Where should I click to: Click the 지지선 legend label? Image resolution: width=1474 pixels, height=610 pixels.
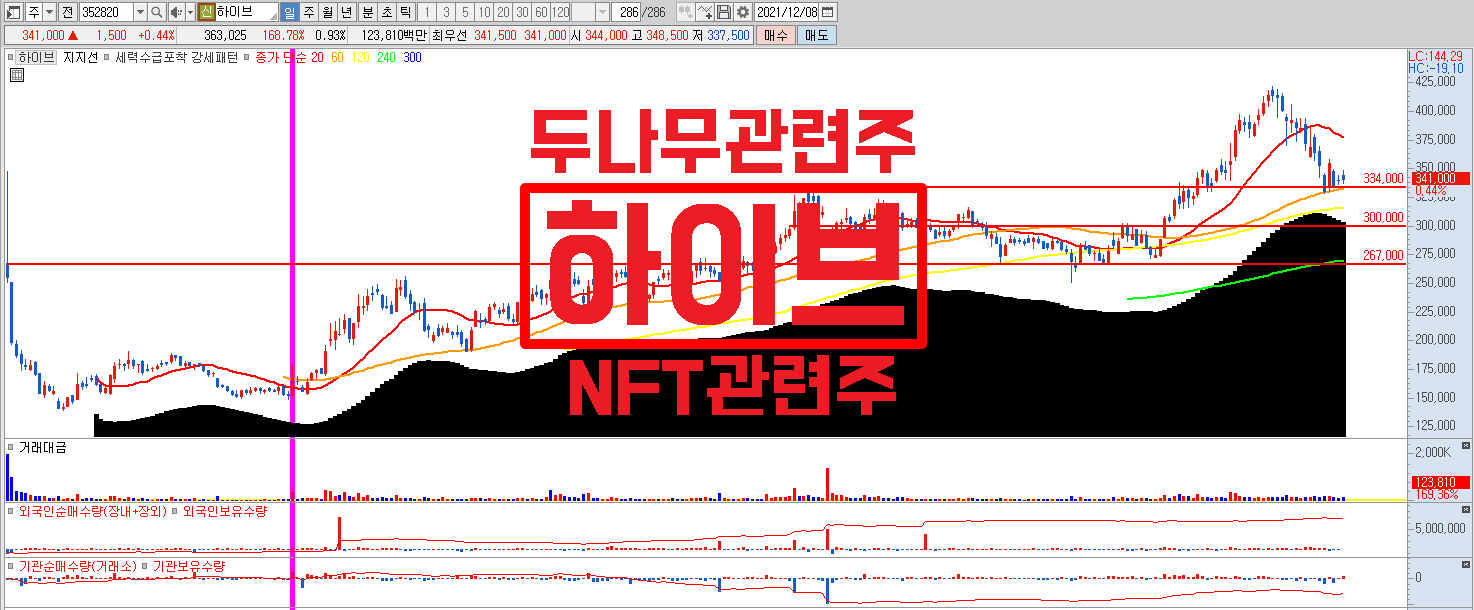pyautogui.click(x=80, y=58)
